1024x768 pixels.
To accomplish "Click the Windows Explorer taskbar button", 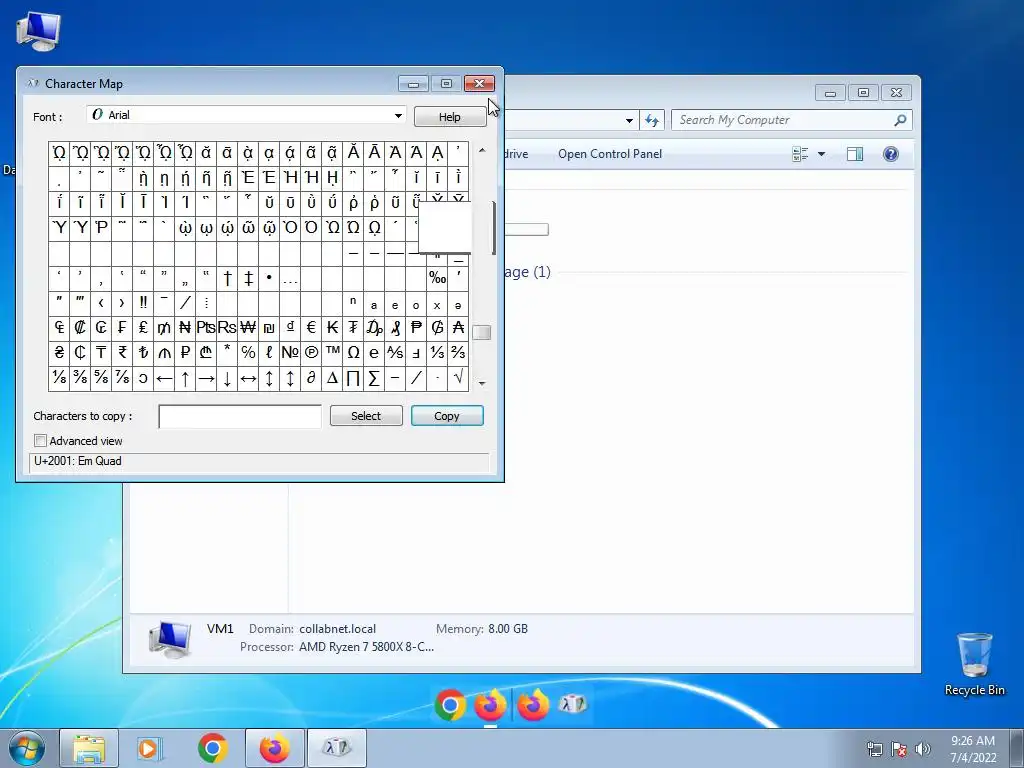I will pyautogui.click(x=89, y=748).
